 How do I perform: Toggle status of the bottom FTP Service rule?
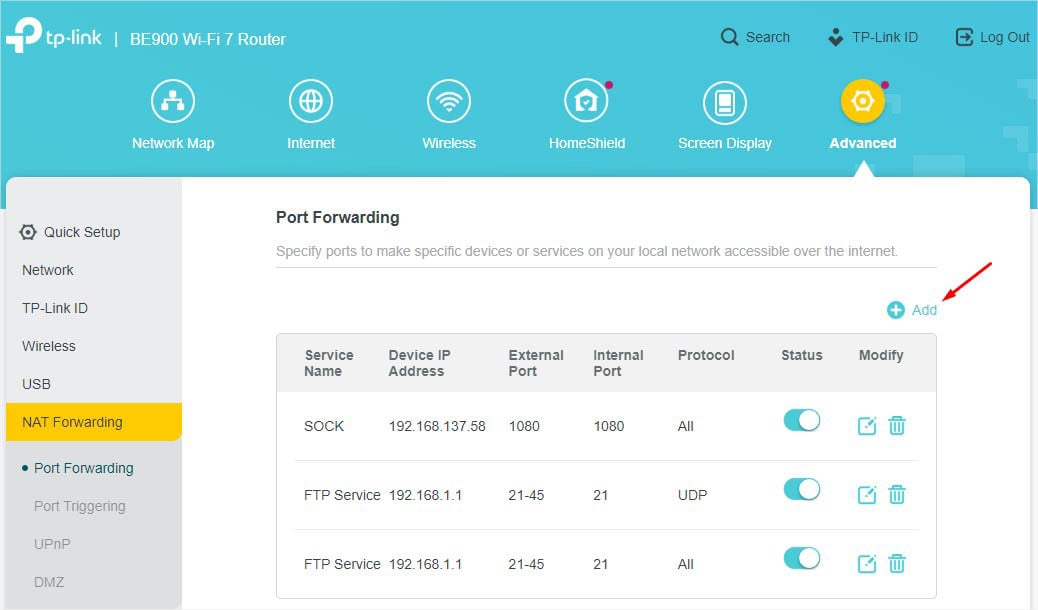pyautogui.click(x=801, y=558)
